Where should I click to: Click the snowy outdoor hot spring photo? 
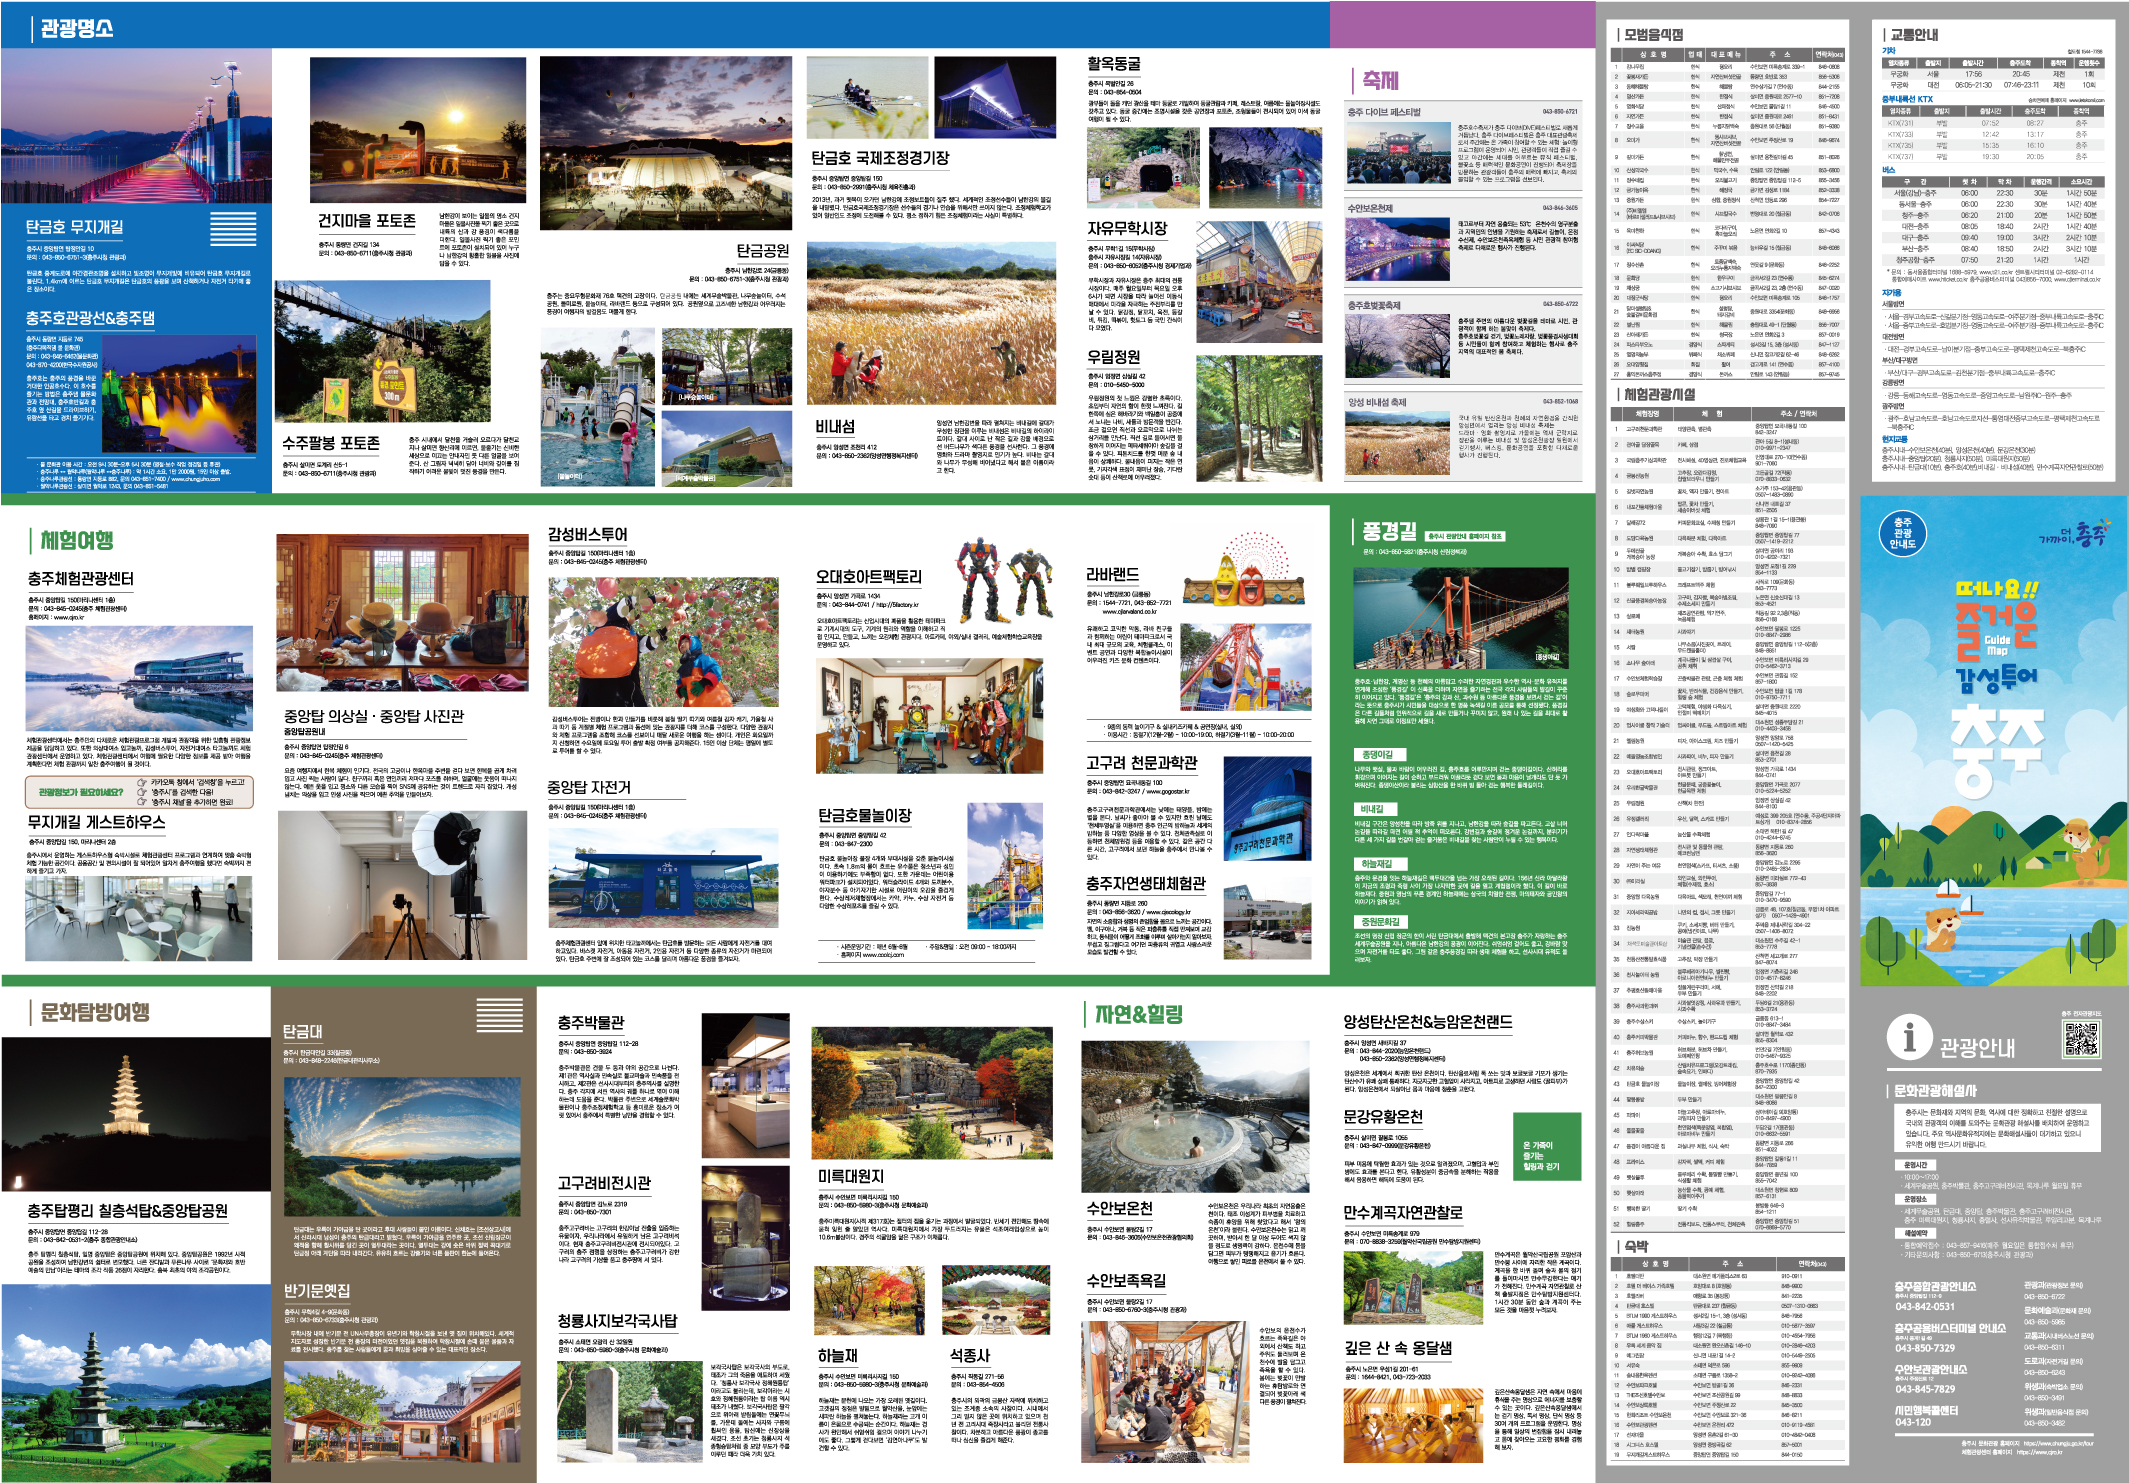click(1195, 1116)
